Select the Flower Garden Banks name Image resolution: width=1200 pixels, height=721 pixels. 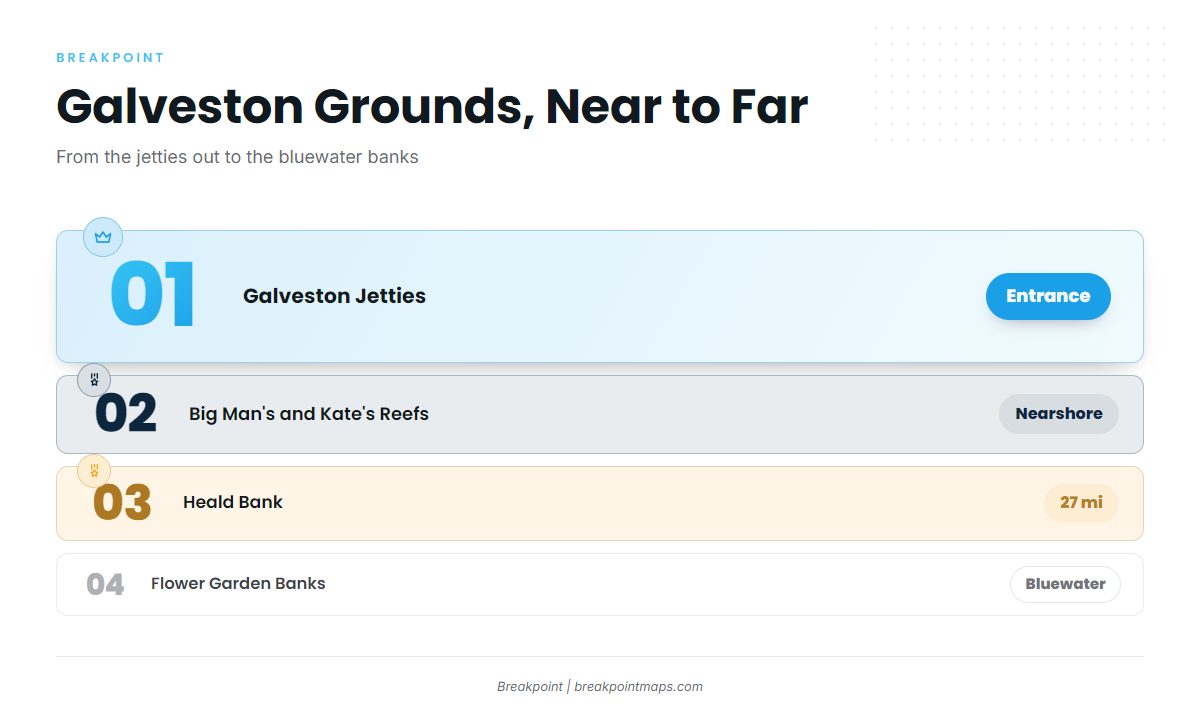238,584
